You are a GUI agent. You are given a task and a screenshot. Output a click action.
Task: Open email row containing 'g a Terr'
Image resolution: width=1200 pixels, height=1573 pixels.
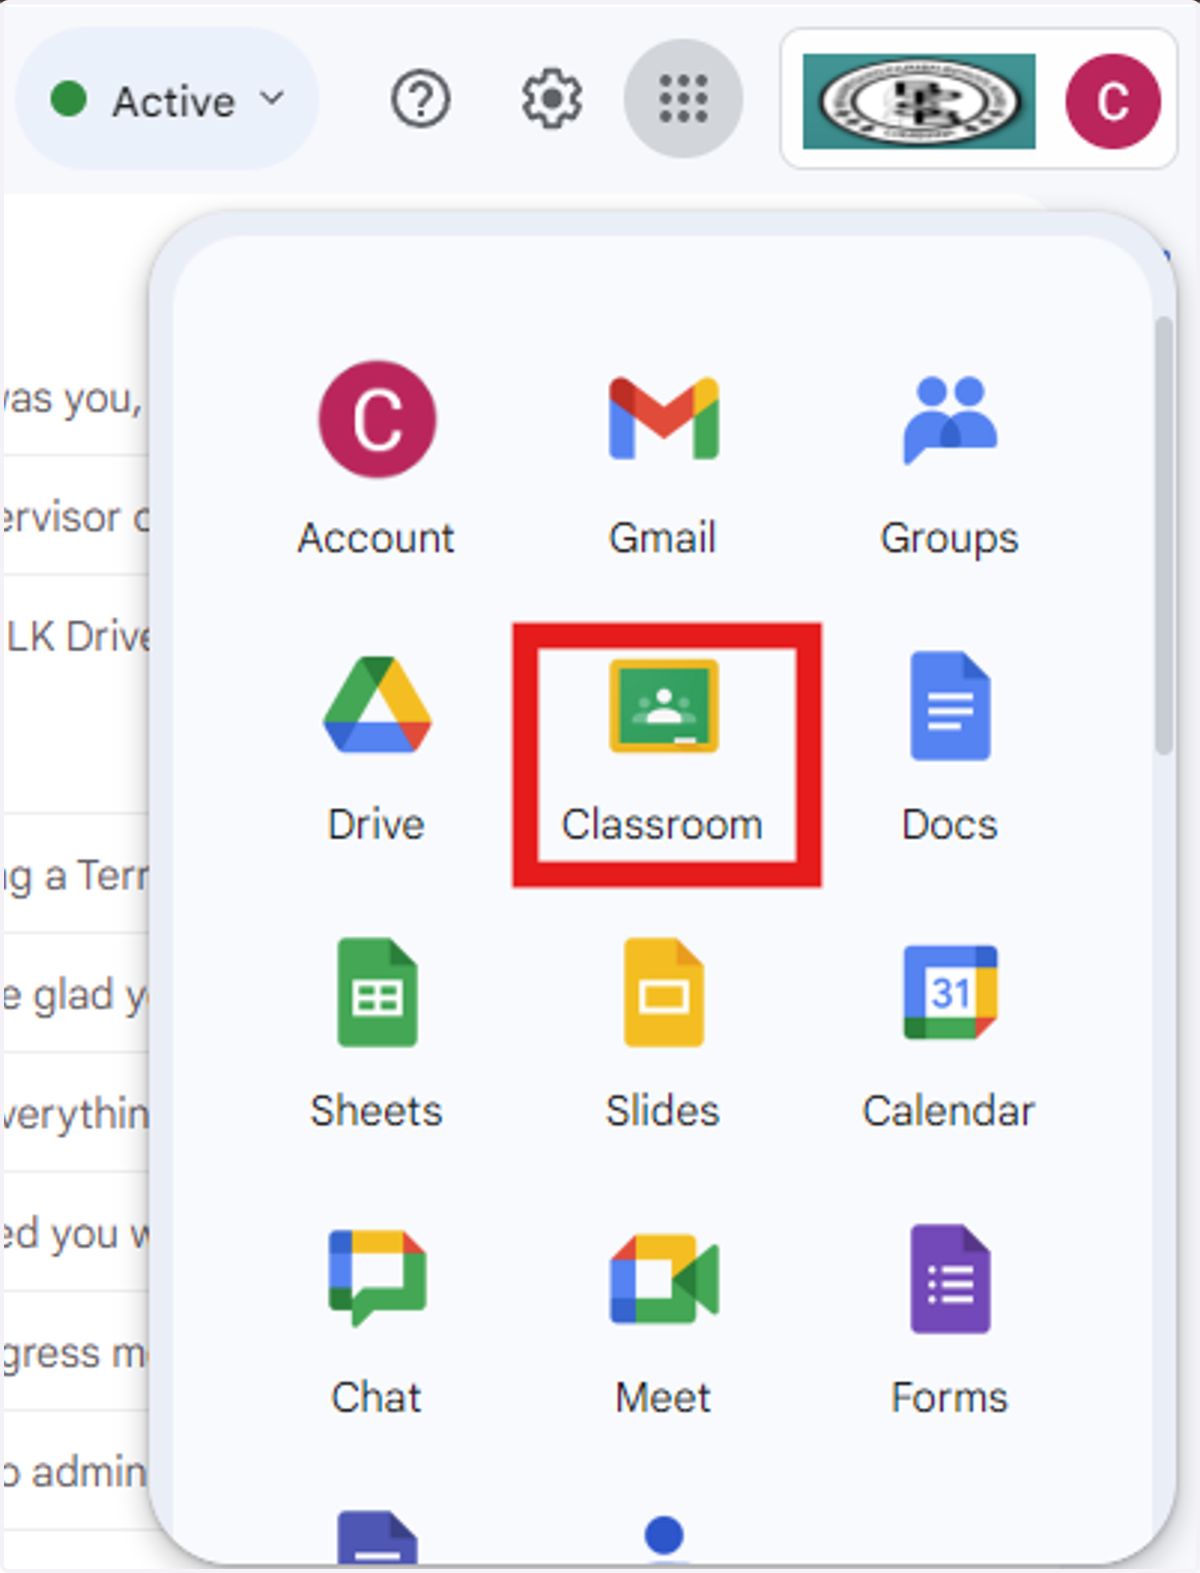(x=76, y=874)
